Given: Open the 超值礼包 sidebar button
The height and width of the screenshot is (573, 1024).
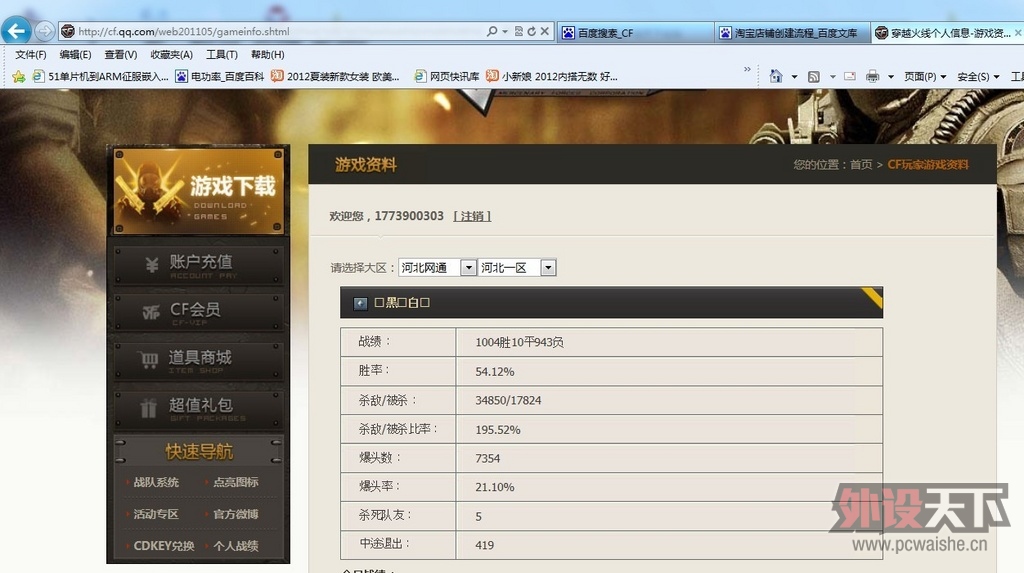Looking at the screenshot, I should [199, 408].
